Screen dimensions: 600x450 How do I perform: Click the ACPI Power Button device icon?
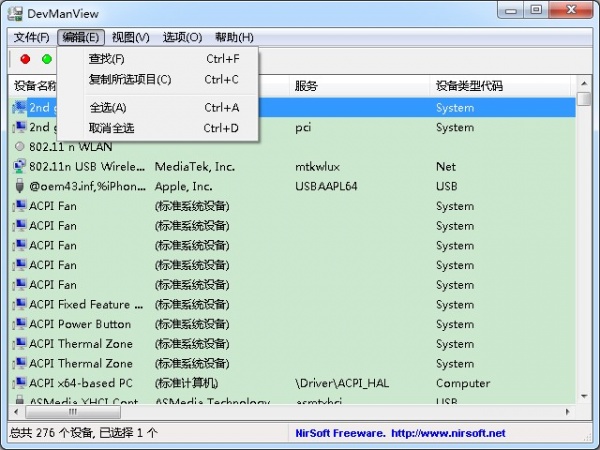19,324
